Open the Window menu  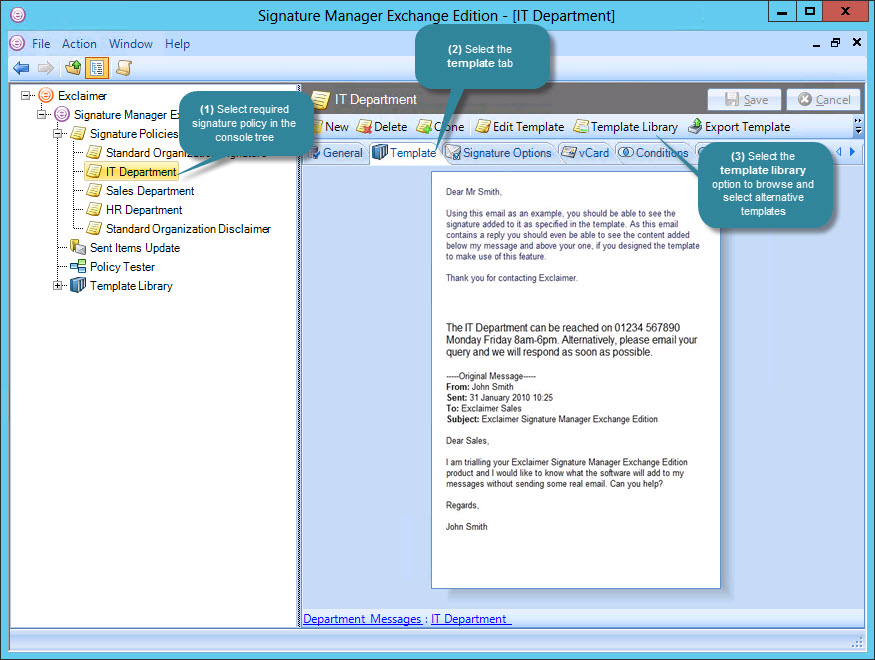[x=131, y=44]
